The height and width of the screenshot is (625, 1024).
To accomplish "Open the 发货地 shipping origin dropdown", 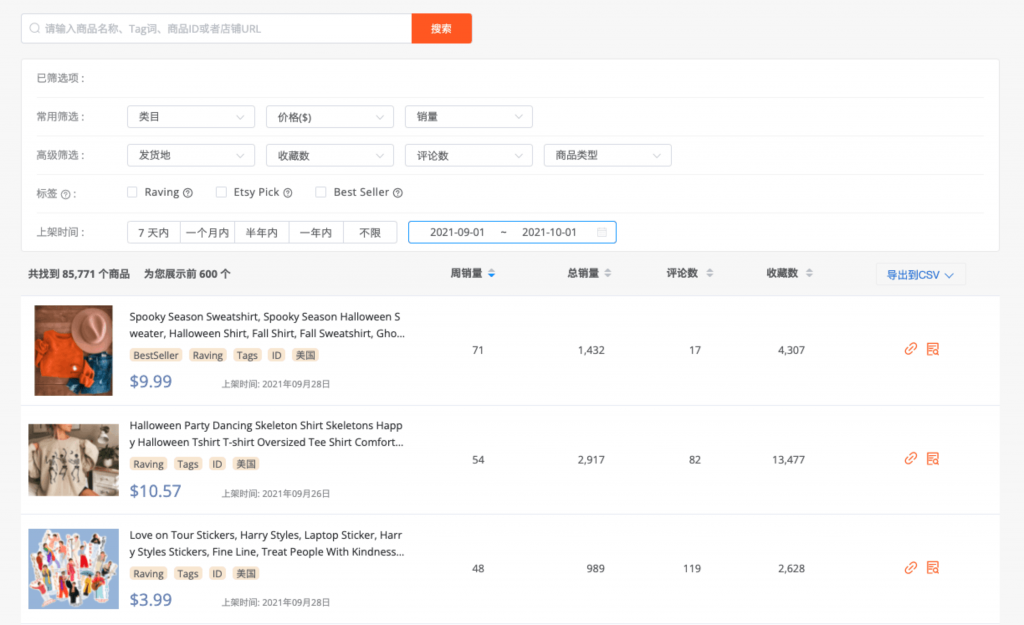I will (190, 155).
